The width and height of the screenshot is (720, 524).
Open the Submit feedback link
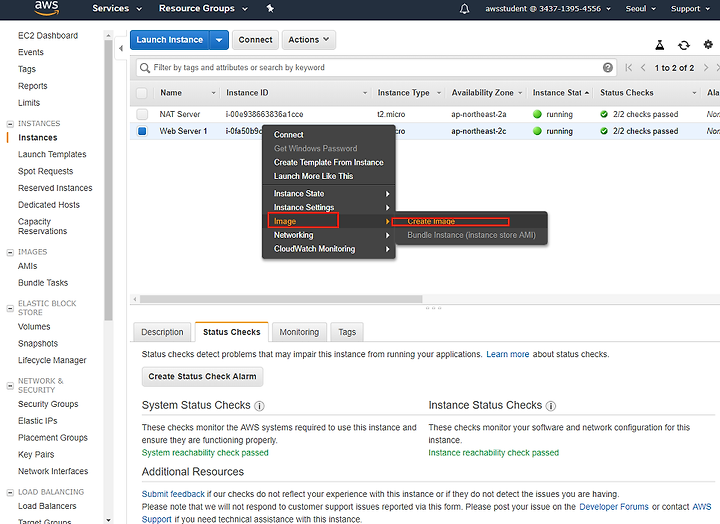tap(173, 494)
